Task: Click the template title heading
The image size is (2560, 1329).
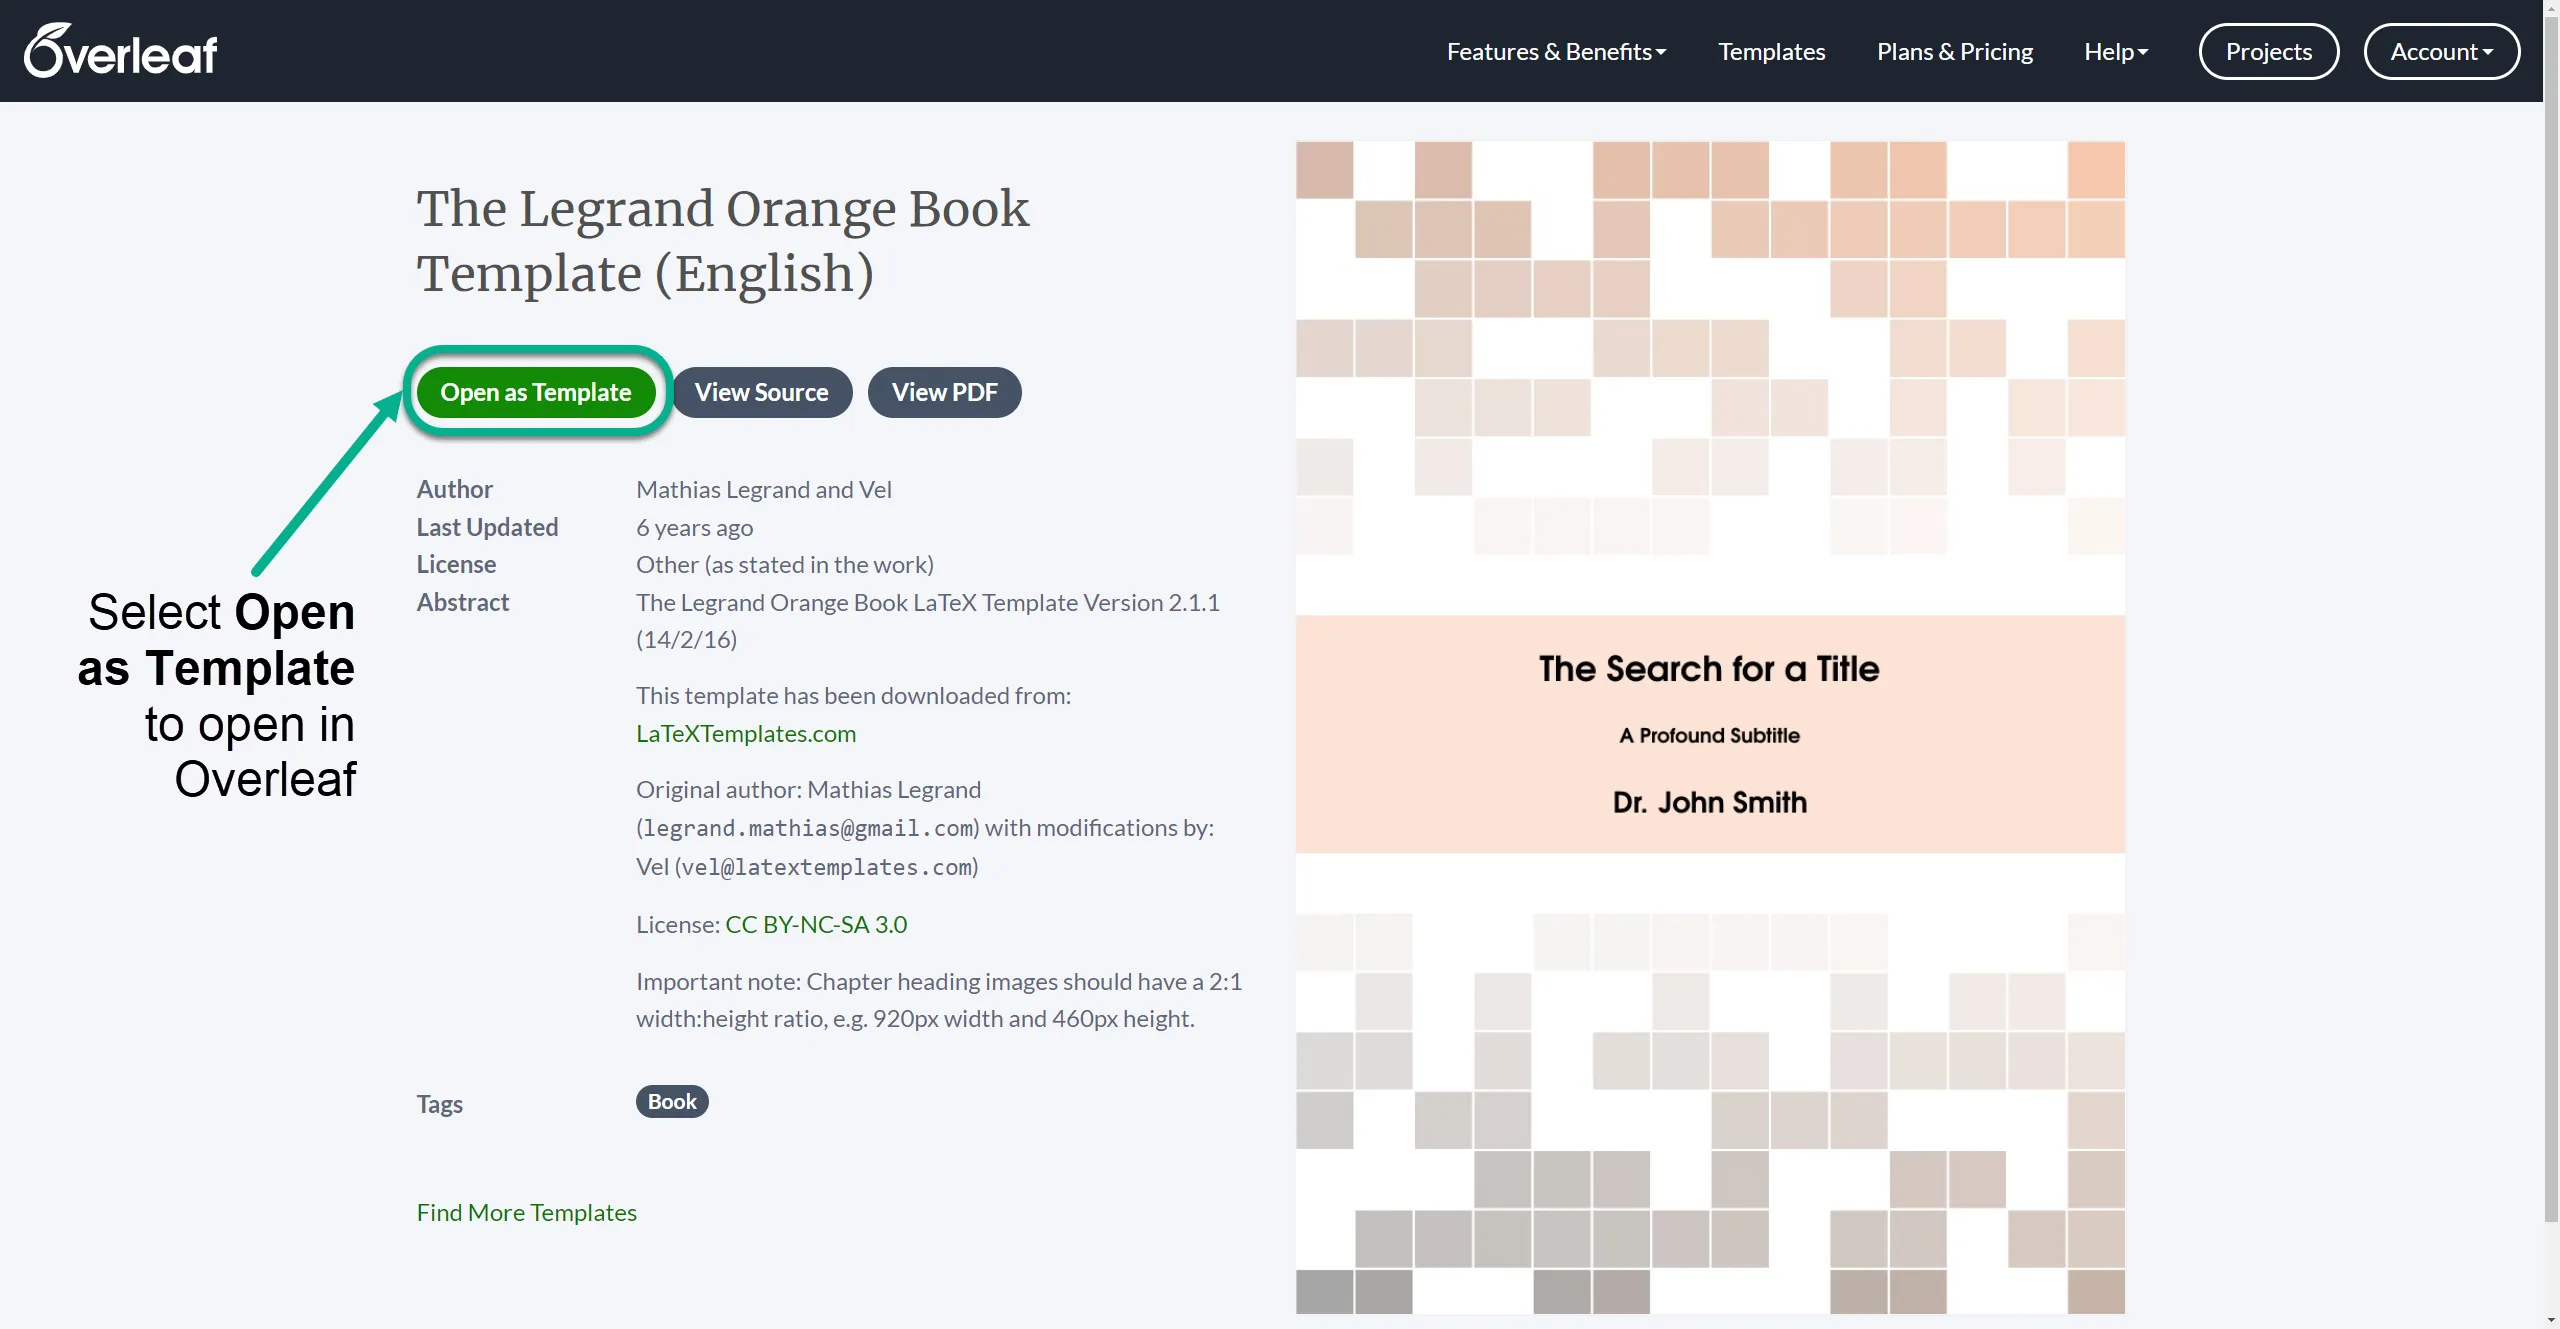Action: tap(723, 241)
